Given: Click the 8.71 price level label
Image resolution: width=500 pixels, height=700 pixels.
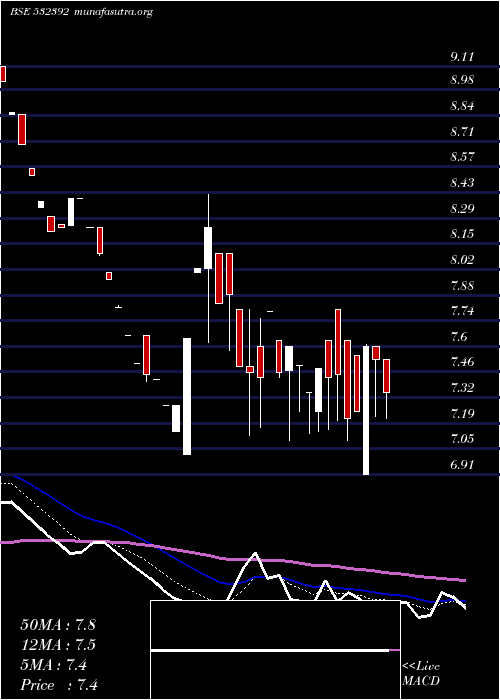Looking at the screenshot, I should click(462, 131).
